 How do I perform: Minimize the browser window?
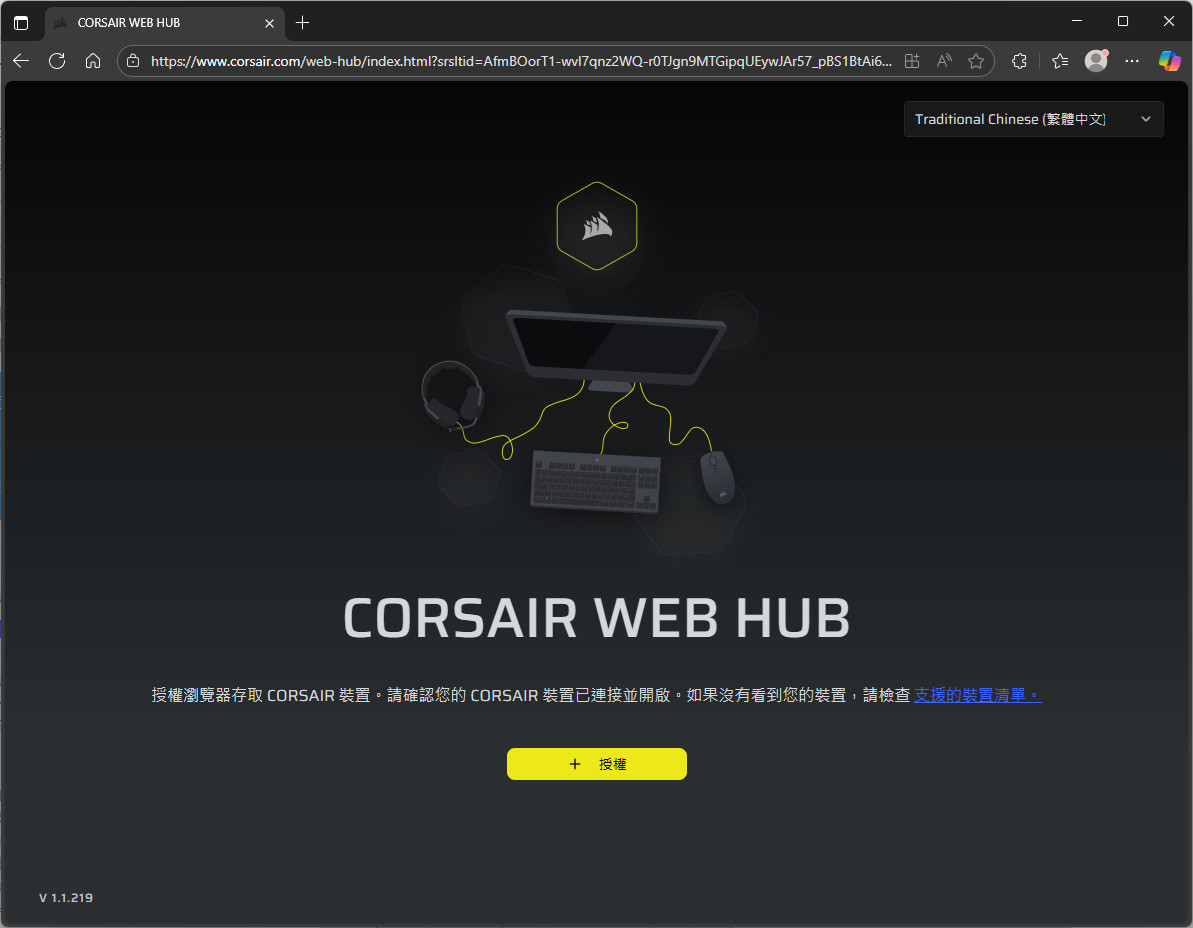pyautogui.click(x=1077, y=21)
